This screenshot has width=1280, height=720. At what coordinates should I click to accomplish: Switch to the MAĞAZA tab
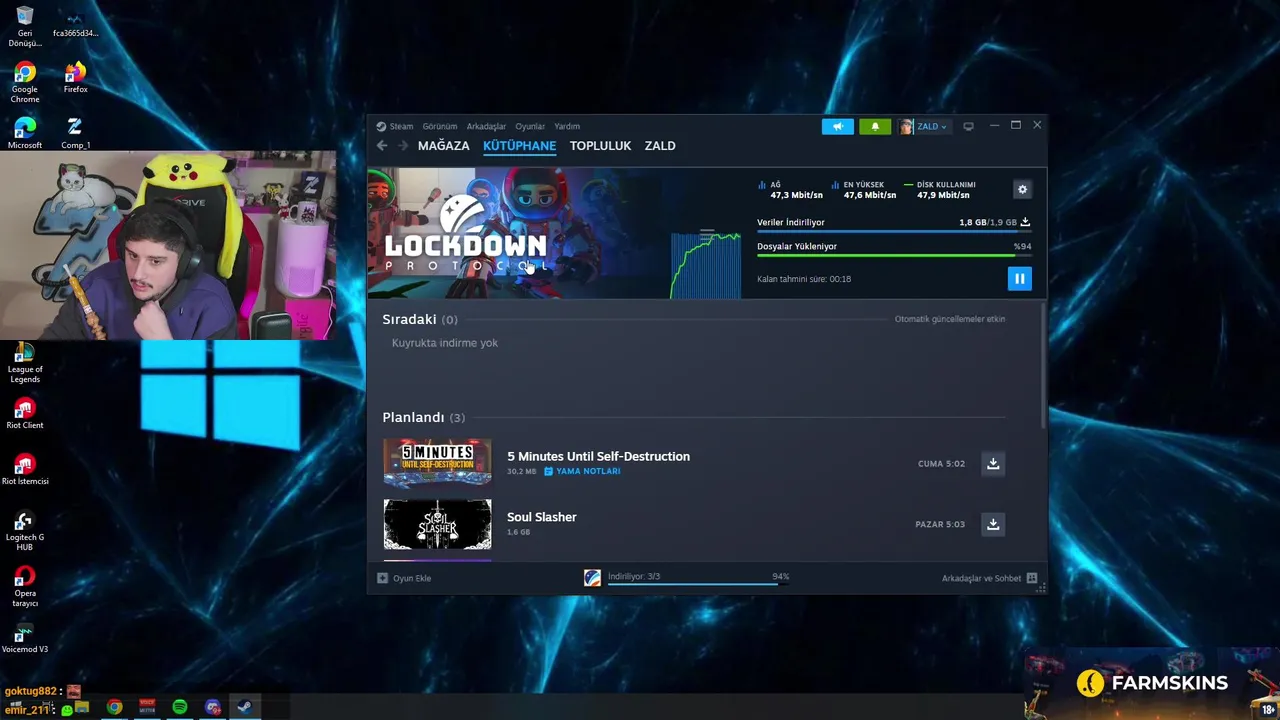coord(443,146)
